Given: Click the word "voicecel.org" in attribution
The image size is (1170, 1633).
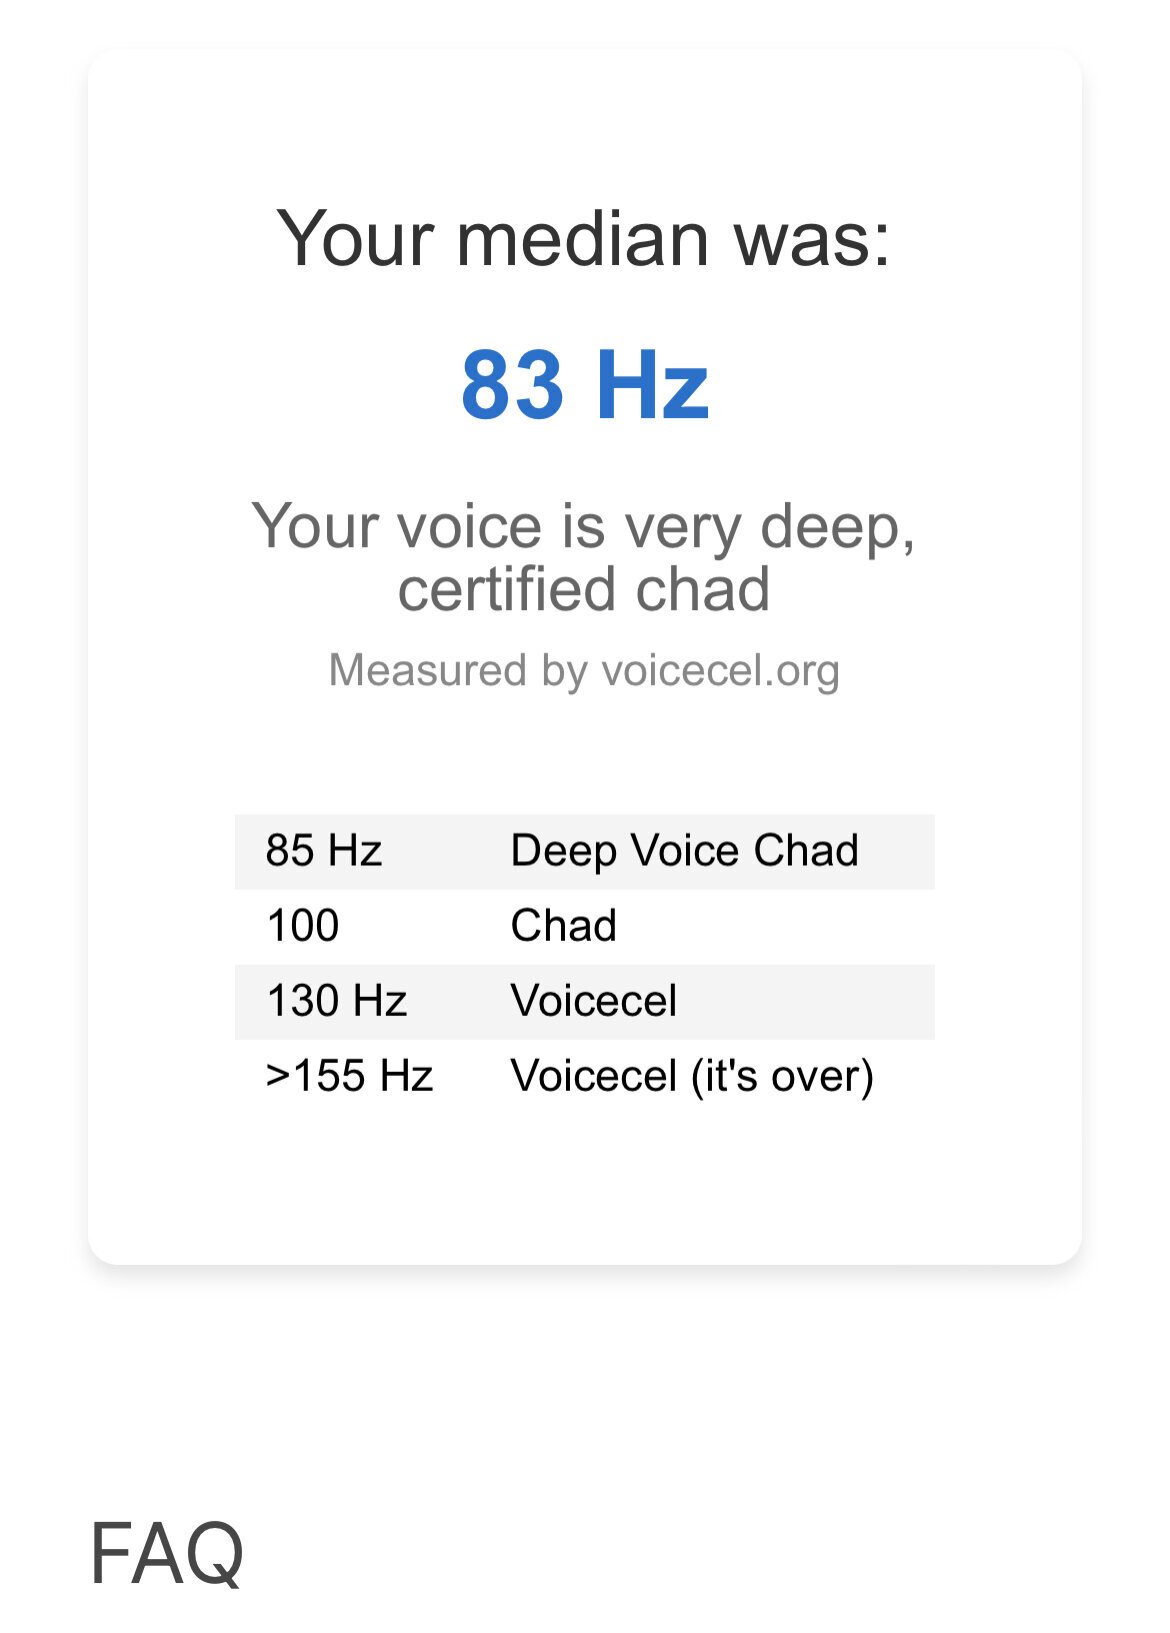Looking at the screenshot, I should point(721,670).
